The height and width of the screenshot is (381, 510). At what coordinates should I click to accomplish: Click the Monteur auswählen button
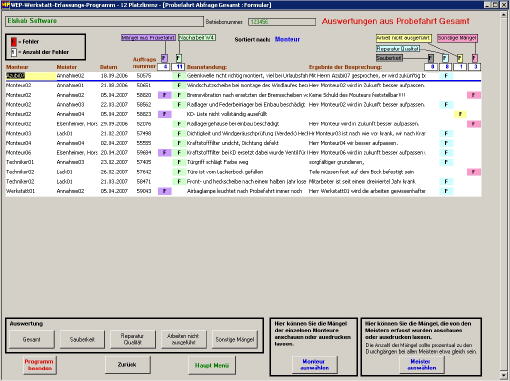314,365
